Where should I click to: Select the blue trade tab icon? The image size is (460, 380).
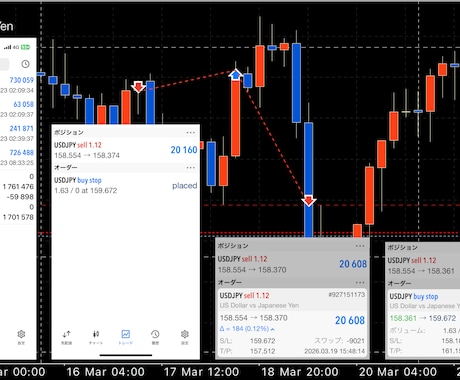coord(126,337)
